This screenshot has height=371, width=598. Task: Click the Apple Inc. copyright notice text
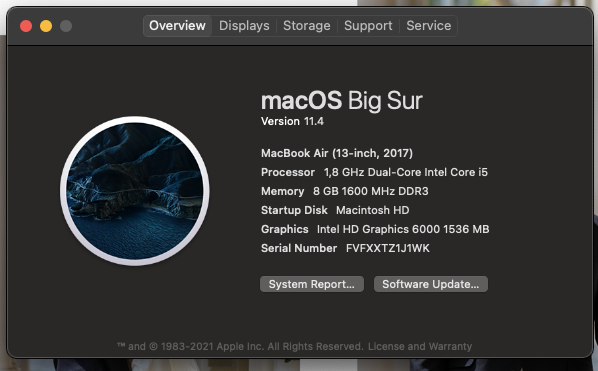point(240,346)
